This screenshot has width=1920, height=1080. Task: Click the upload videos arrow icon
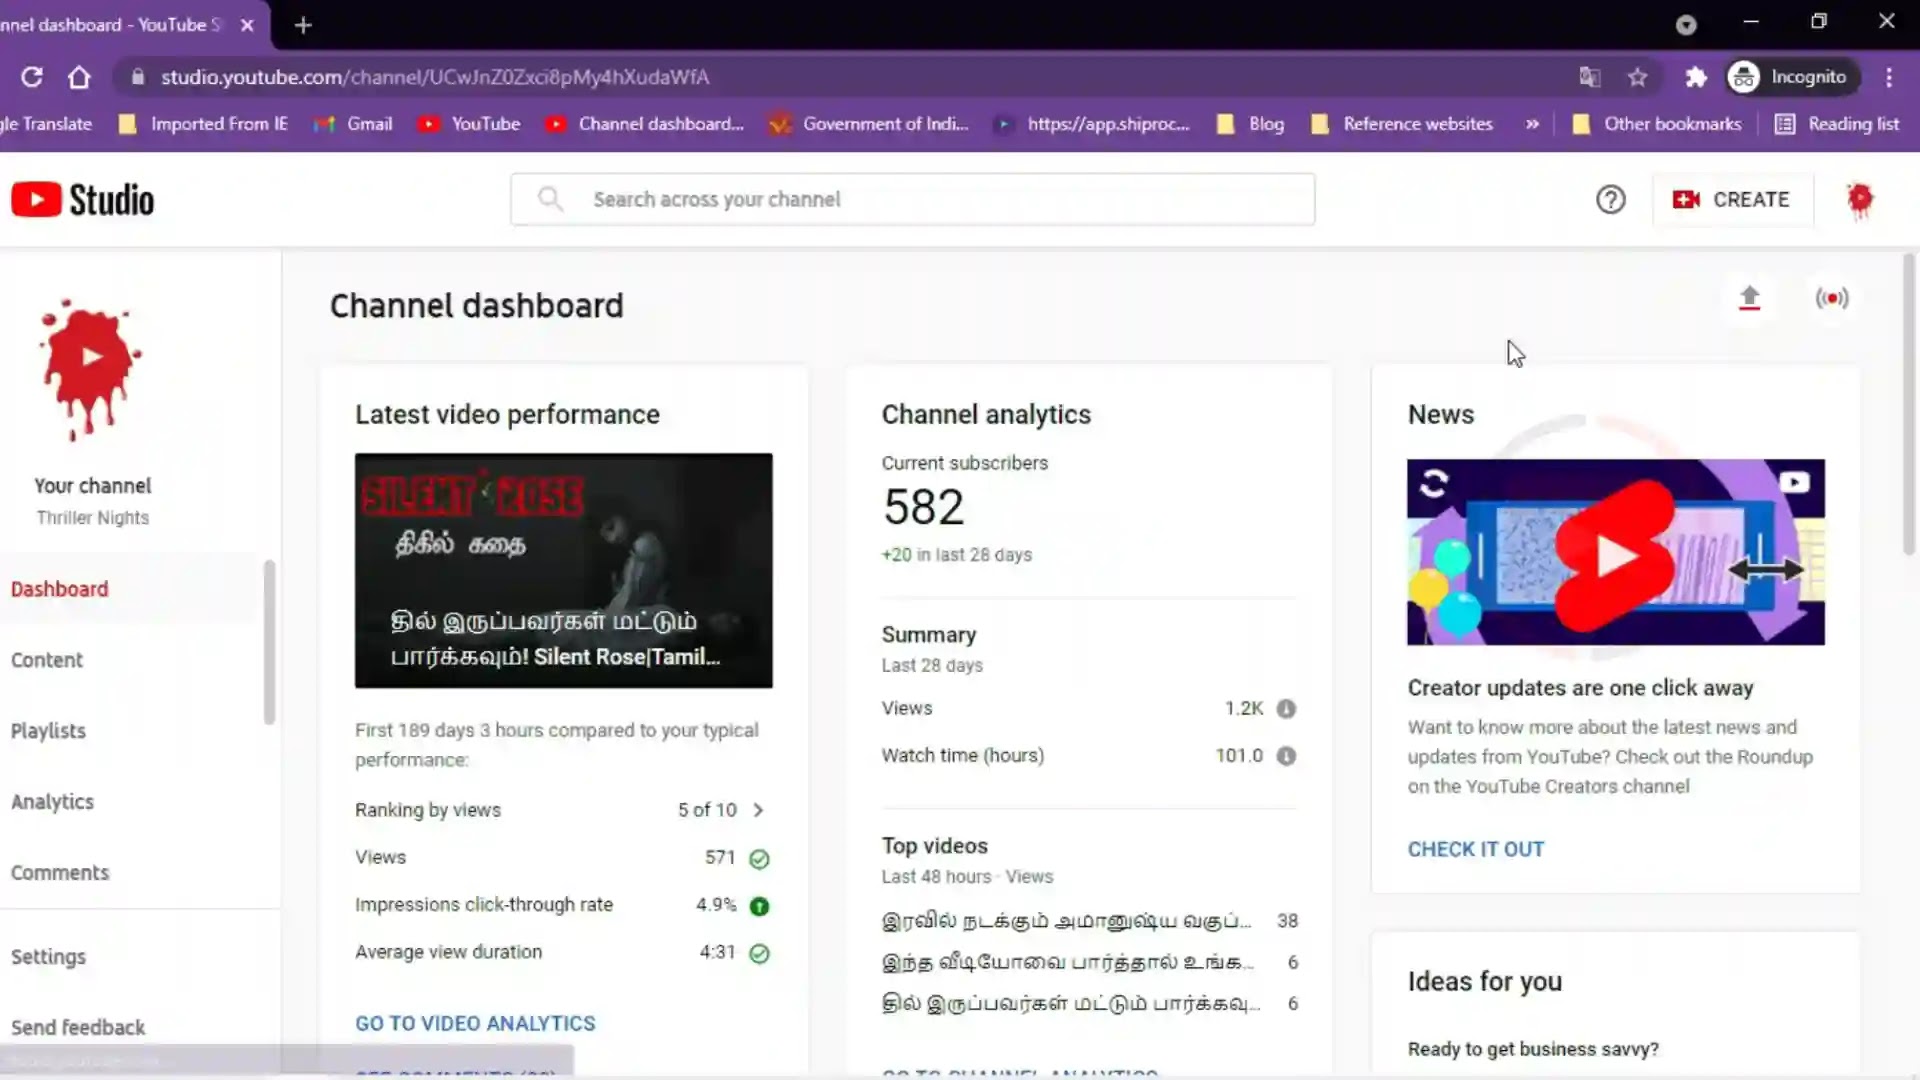pos(1749,298)
